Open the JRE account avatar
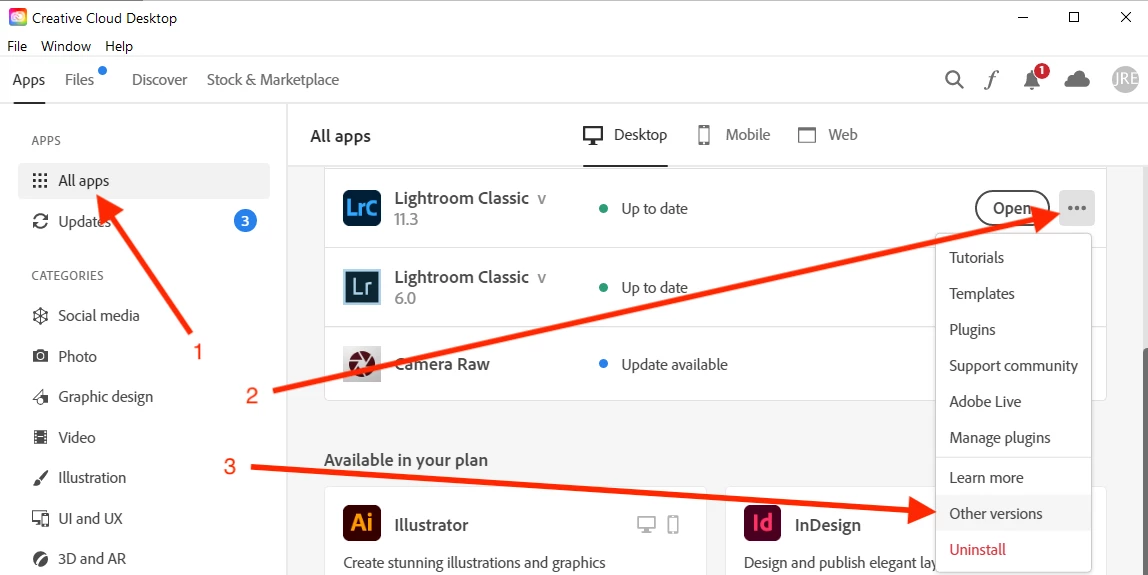Image resolution: width=1148 pixels, height=575 pixels. click(x=1125, y=79)
